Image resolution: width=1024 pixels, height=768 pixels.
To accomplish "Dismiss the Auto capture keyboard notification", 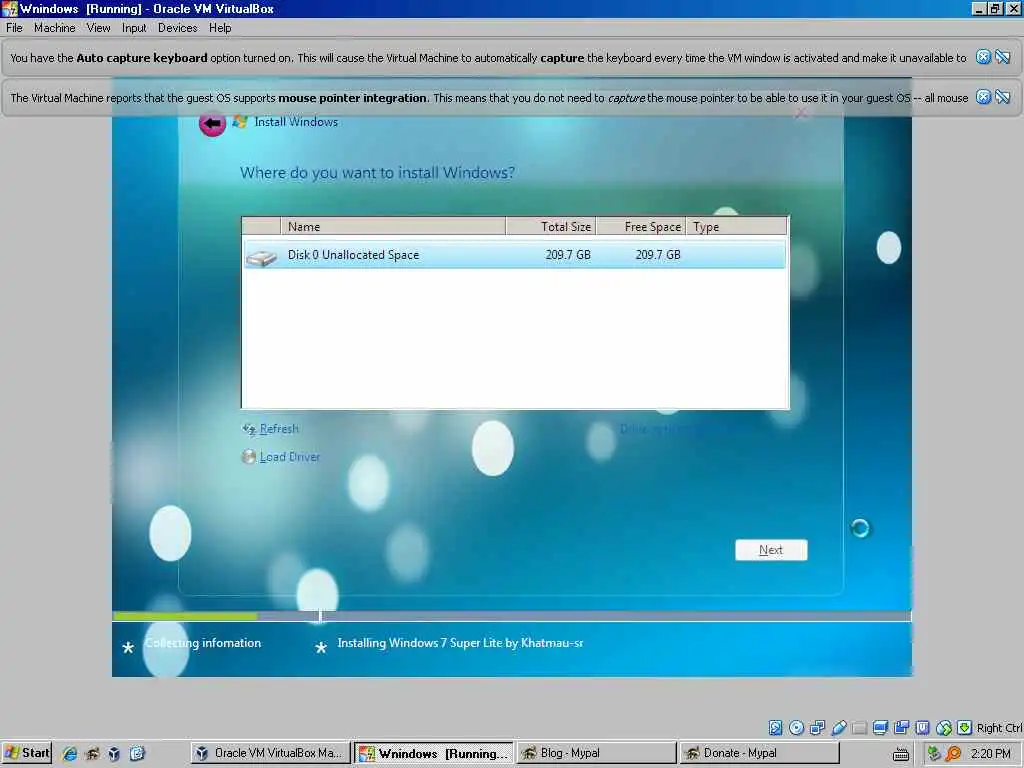I will [983, 57].
